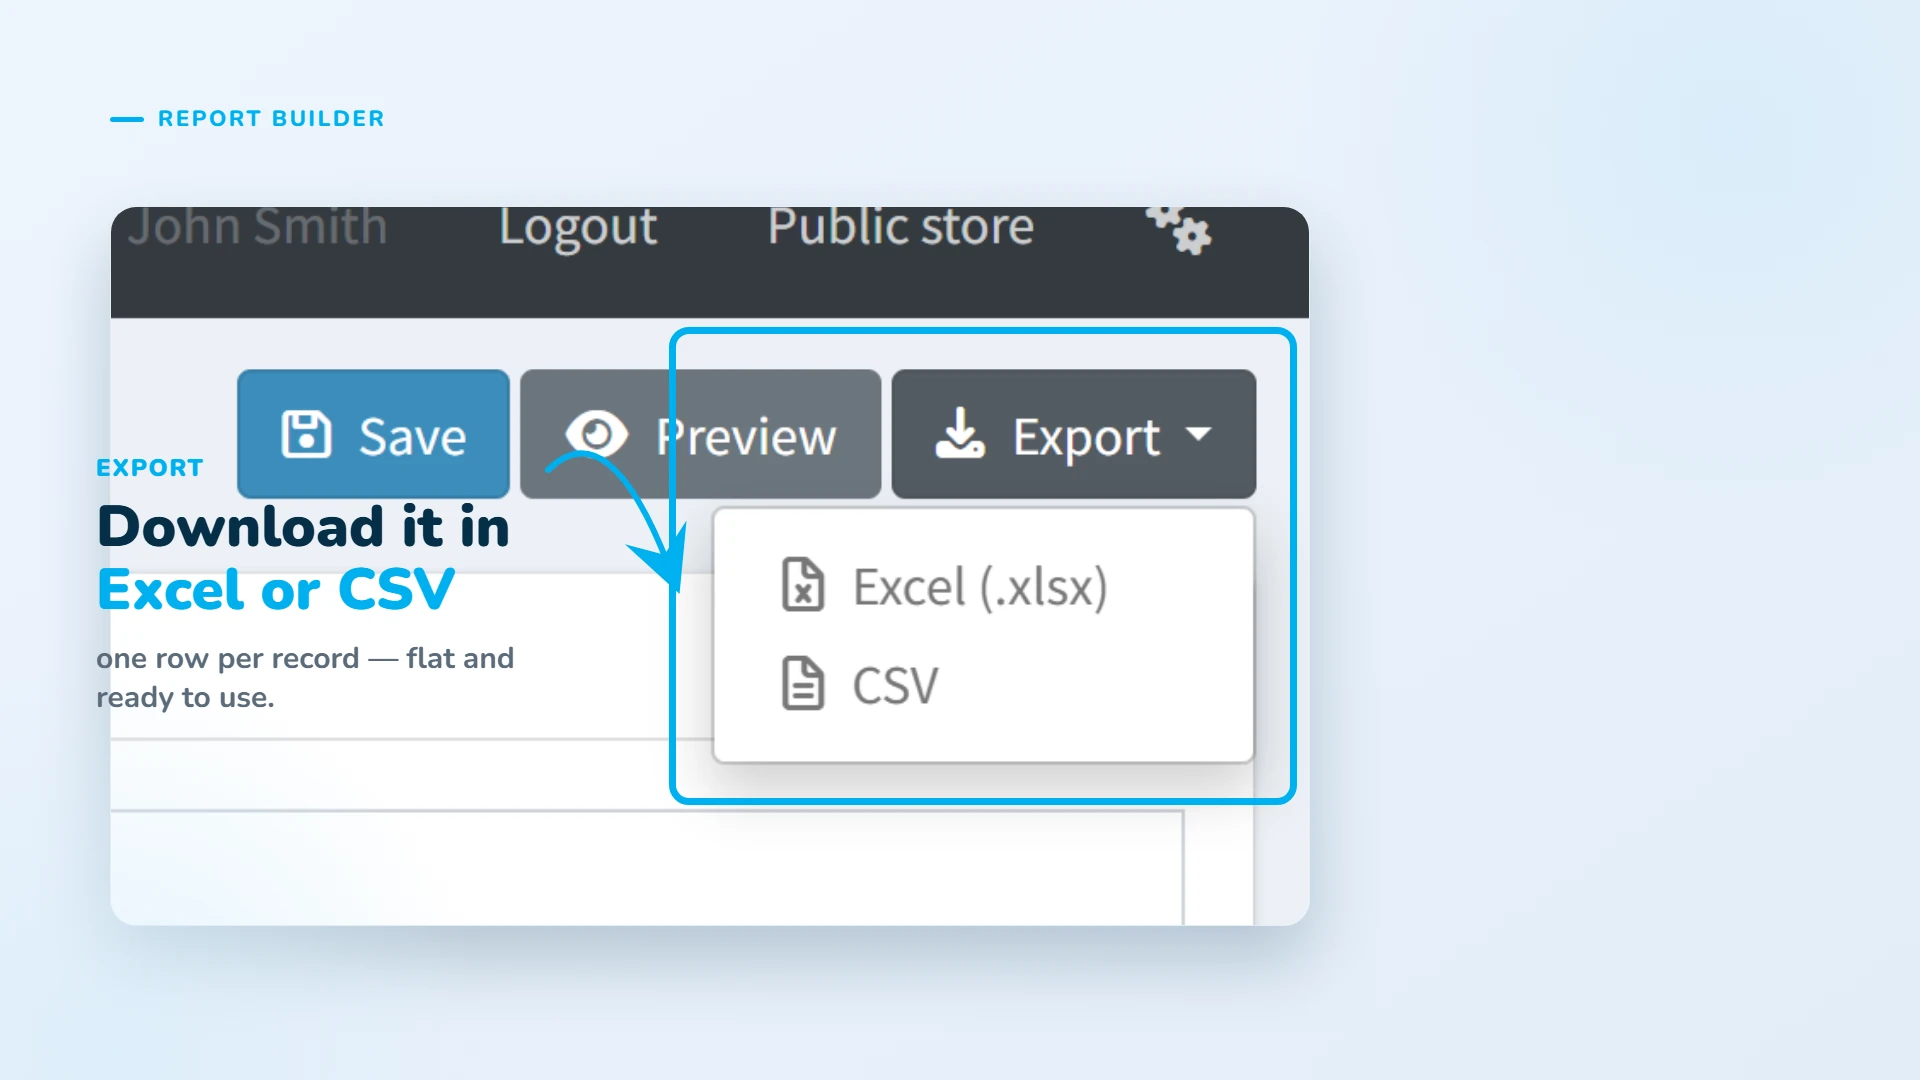Click the Excel file icon
Image resolution: width=1920 pixels, height=1080 pixels.
point(803,585)
